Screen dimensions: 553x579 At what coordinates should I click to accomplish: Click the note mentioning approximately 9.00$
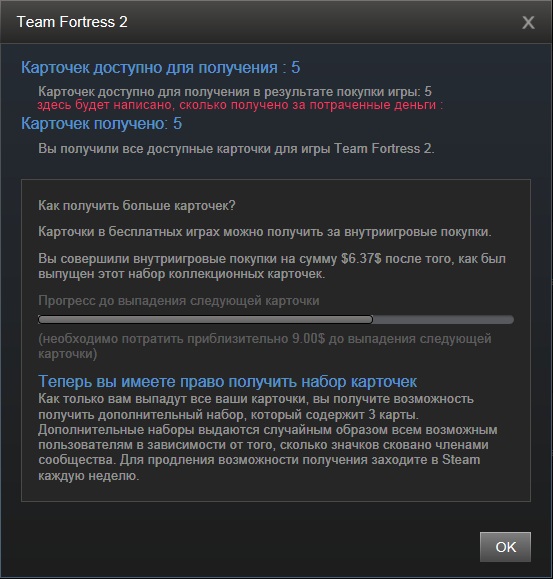click(x=265, y=346)
